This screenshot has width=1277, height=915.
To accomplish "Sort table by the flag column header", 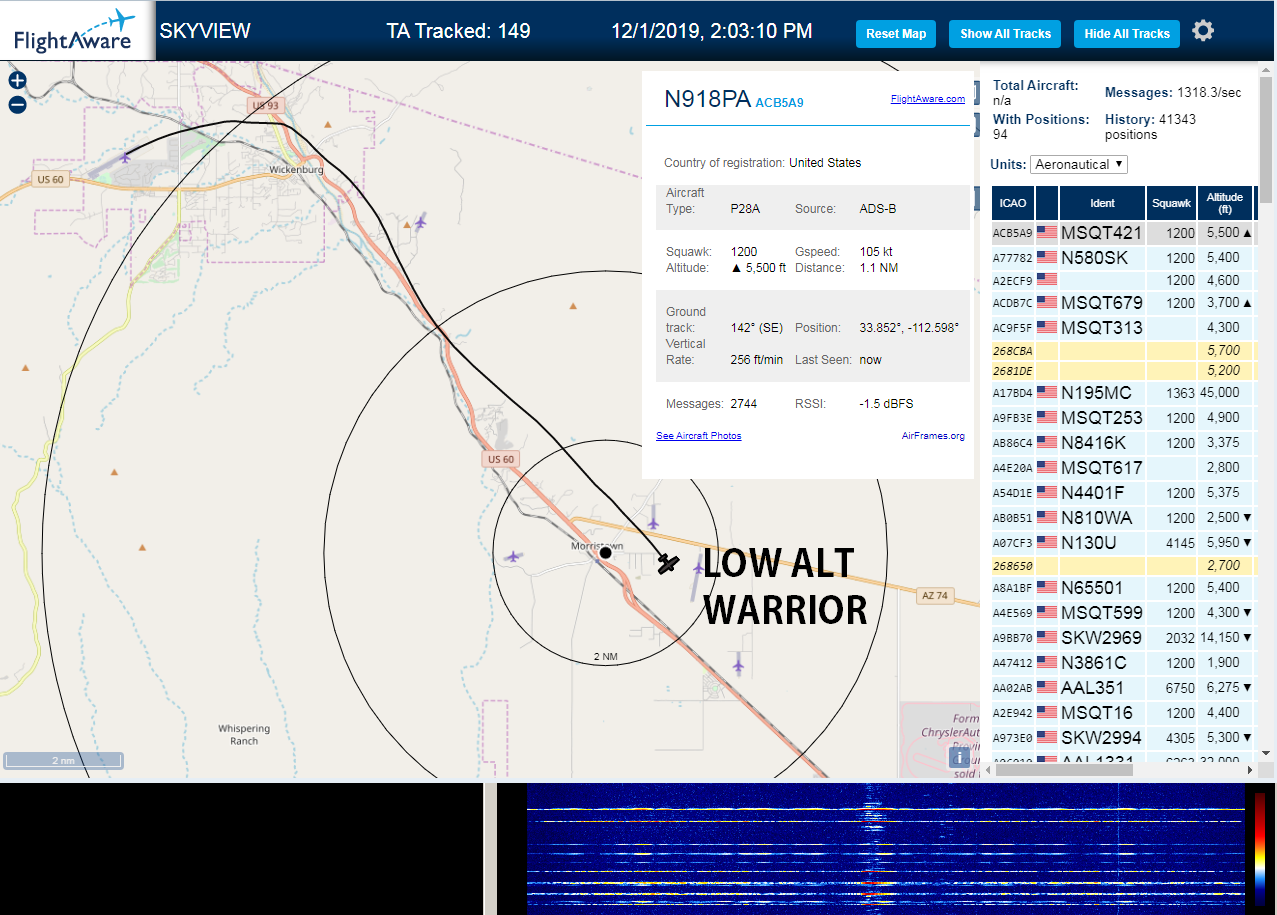I will tap(1047, 203).
